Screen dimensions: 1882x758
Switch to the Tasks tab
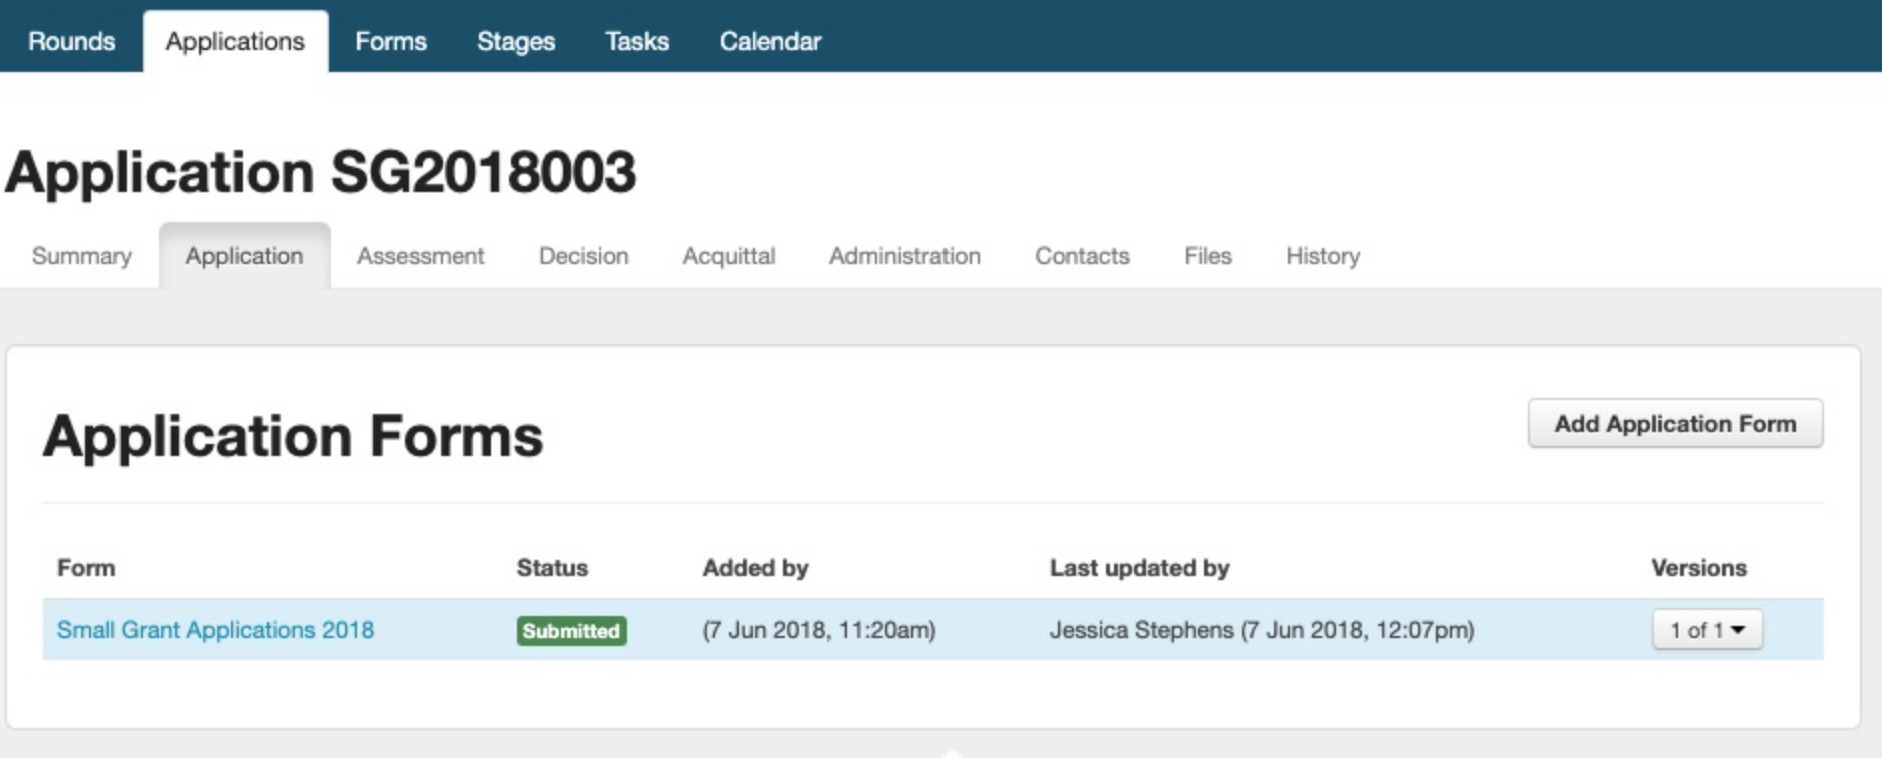[x=637, y=41]
